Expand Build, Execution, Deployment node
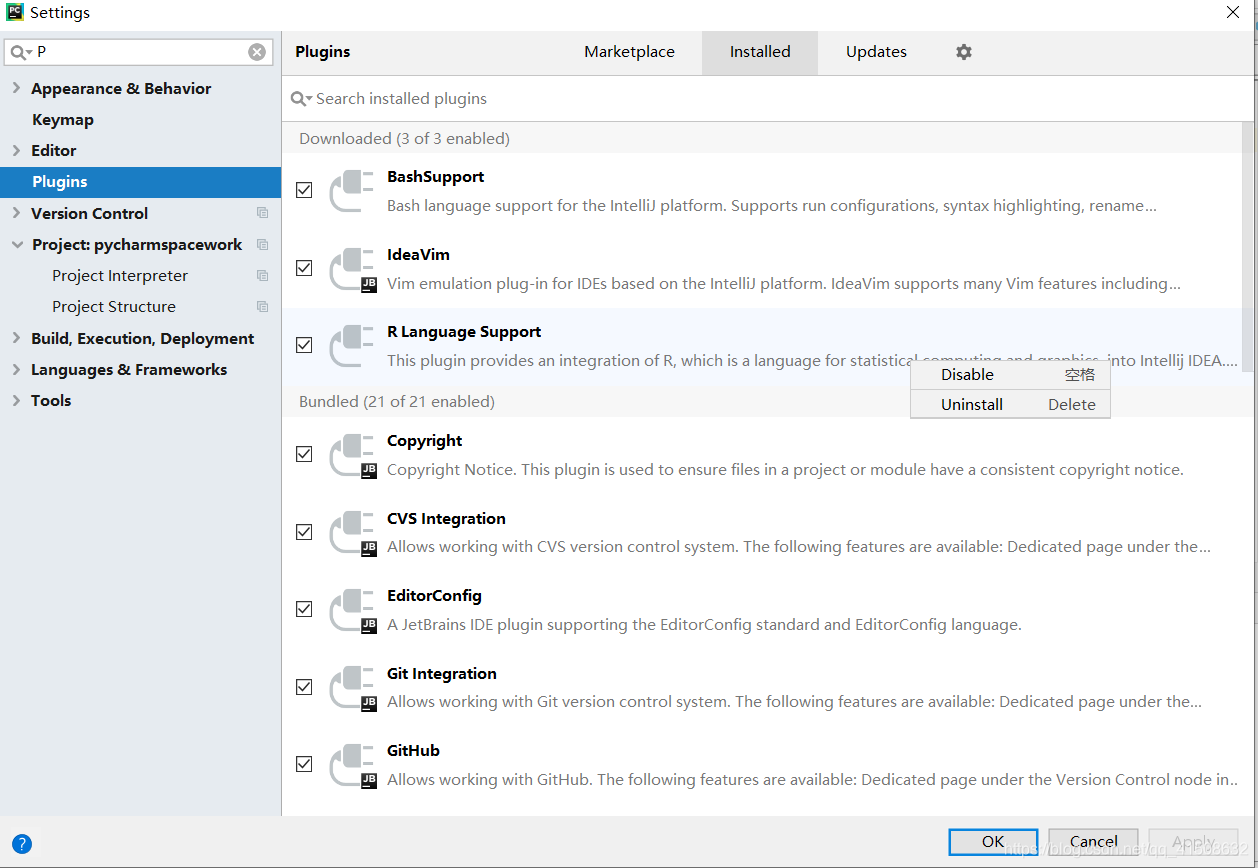 16,338
